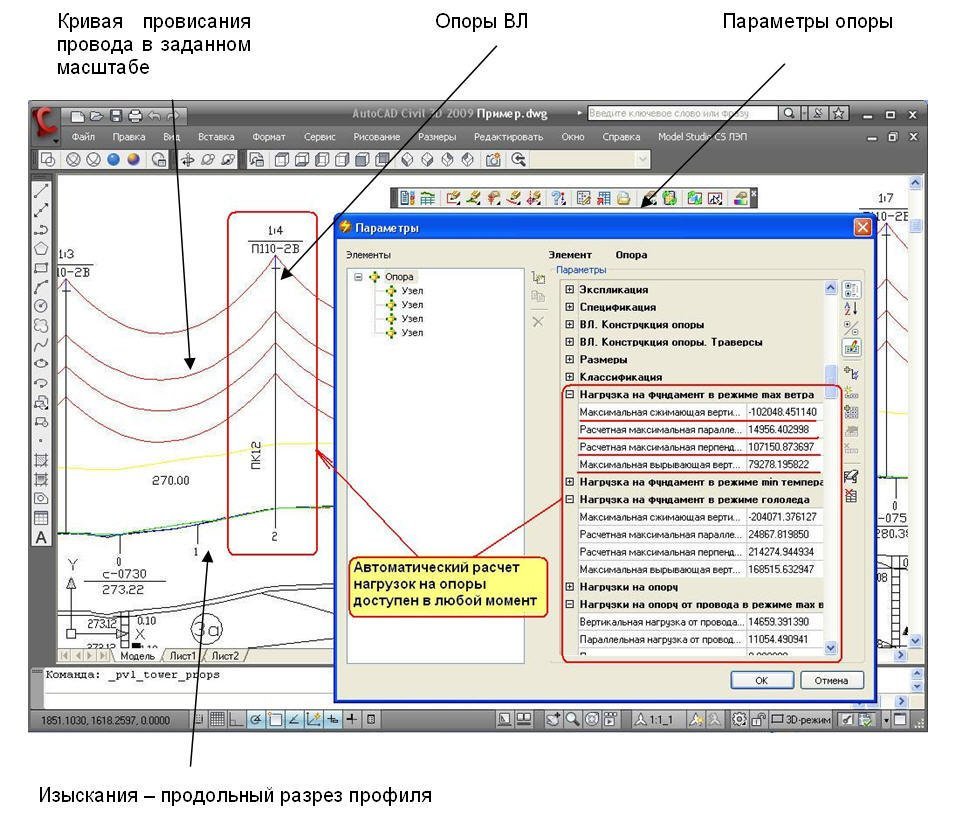The width and height of the screenshot is (964, 814).
Task: Expand the Нагрузки на опору group
Action: click(570, 587)
